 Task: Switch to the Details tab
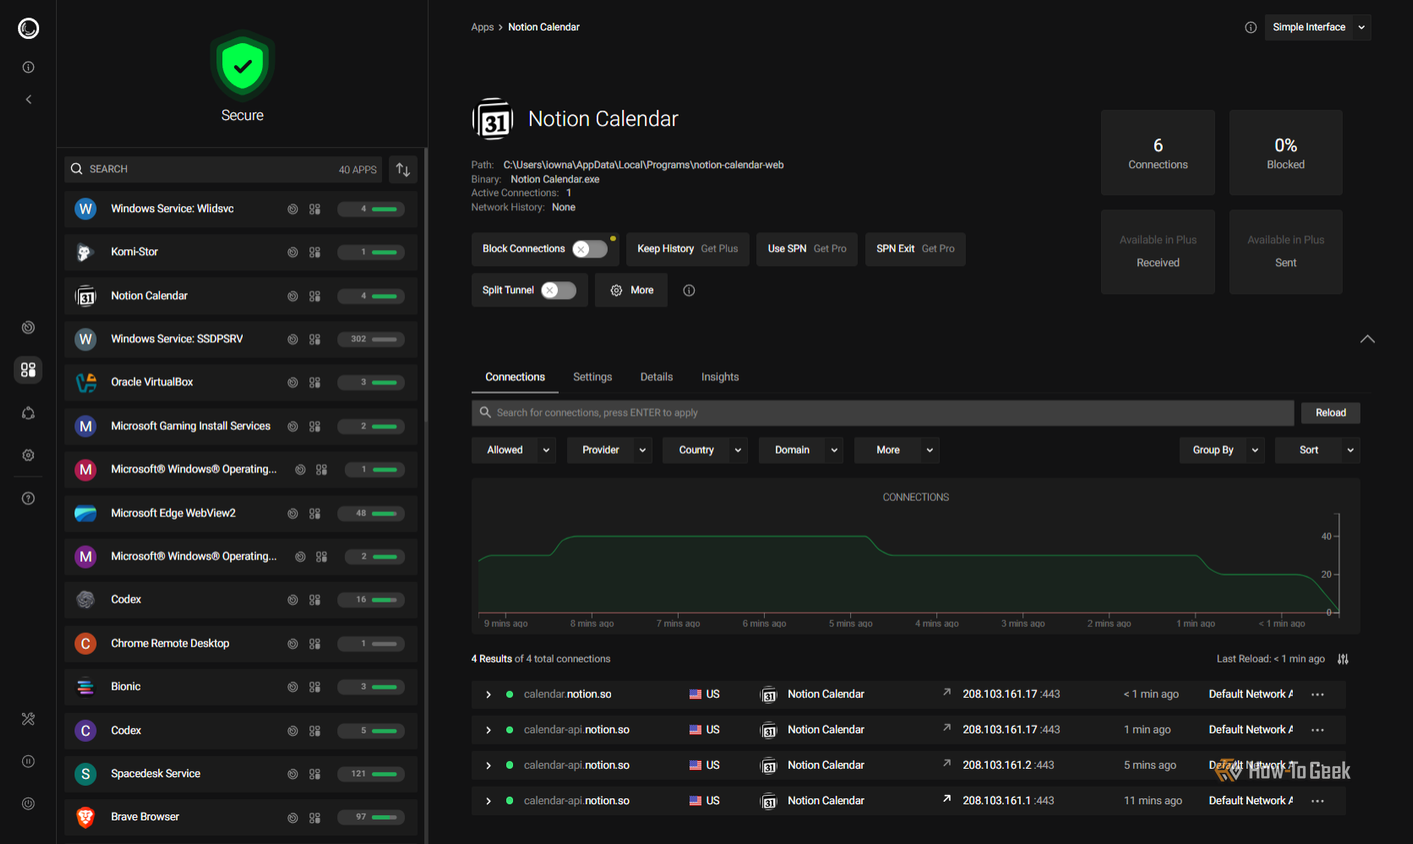656,378
